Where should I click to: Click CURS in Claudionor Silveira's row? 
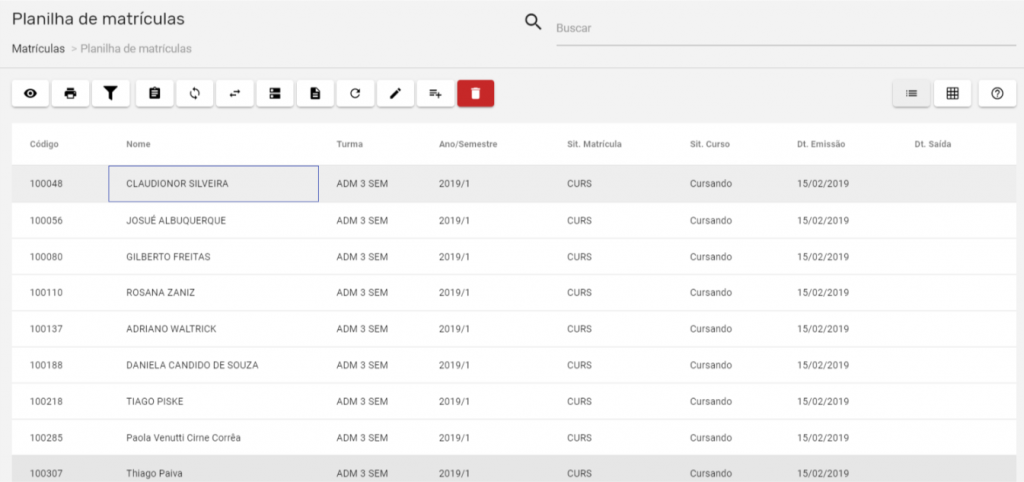click(579, 184)
